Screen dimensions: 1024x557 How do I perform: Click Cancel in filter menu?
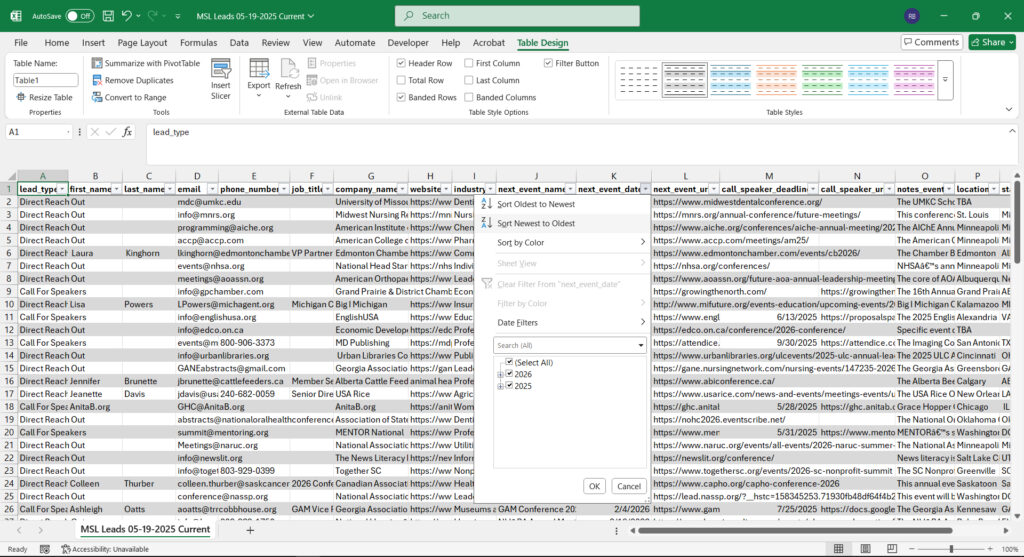pyautogui.click(x=629, y=486)
